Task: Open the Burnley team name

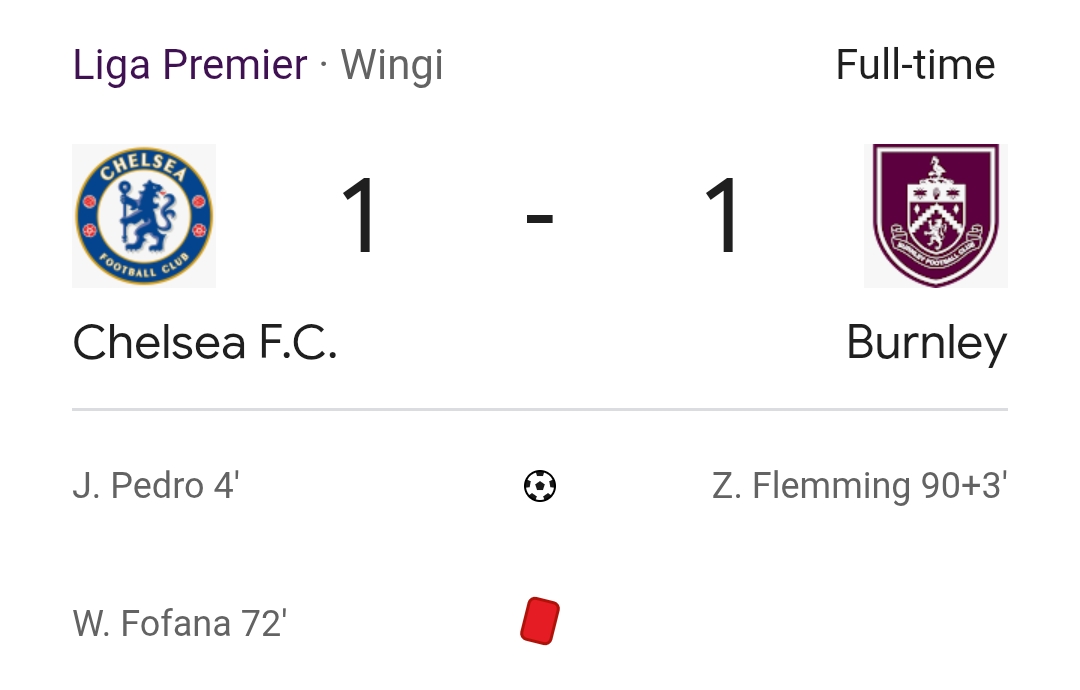Action: coord(926,343)
